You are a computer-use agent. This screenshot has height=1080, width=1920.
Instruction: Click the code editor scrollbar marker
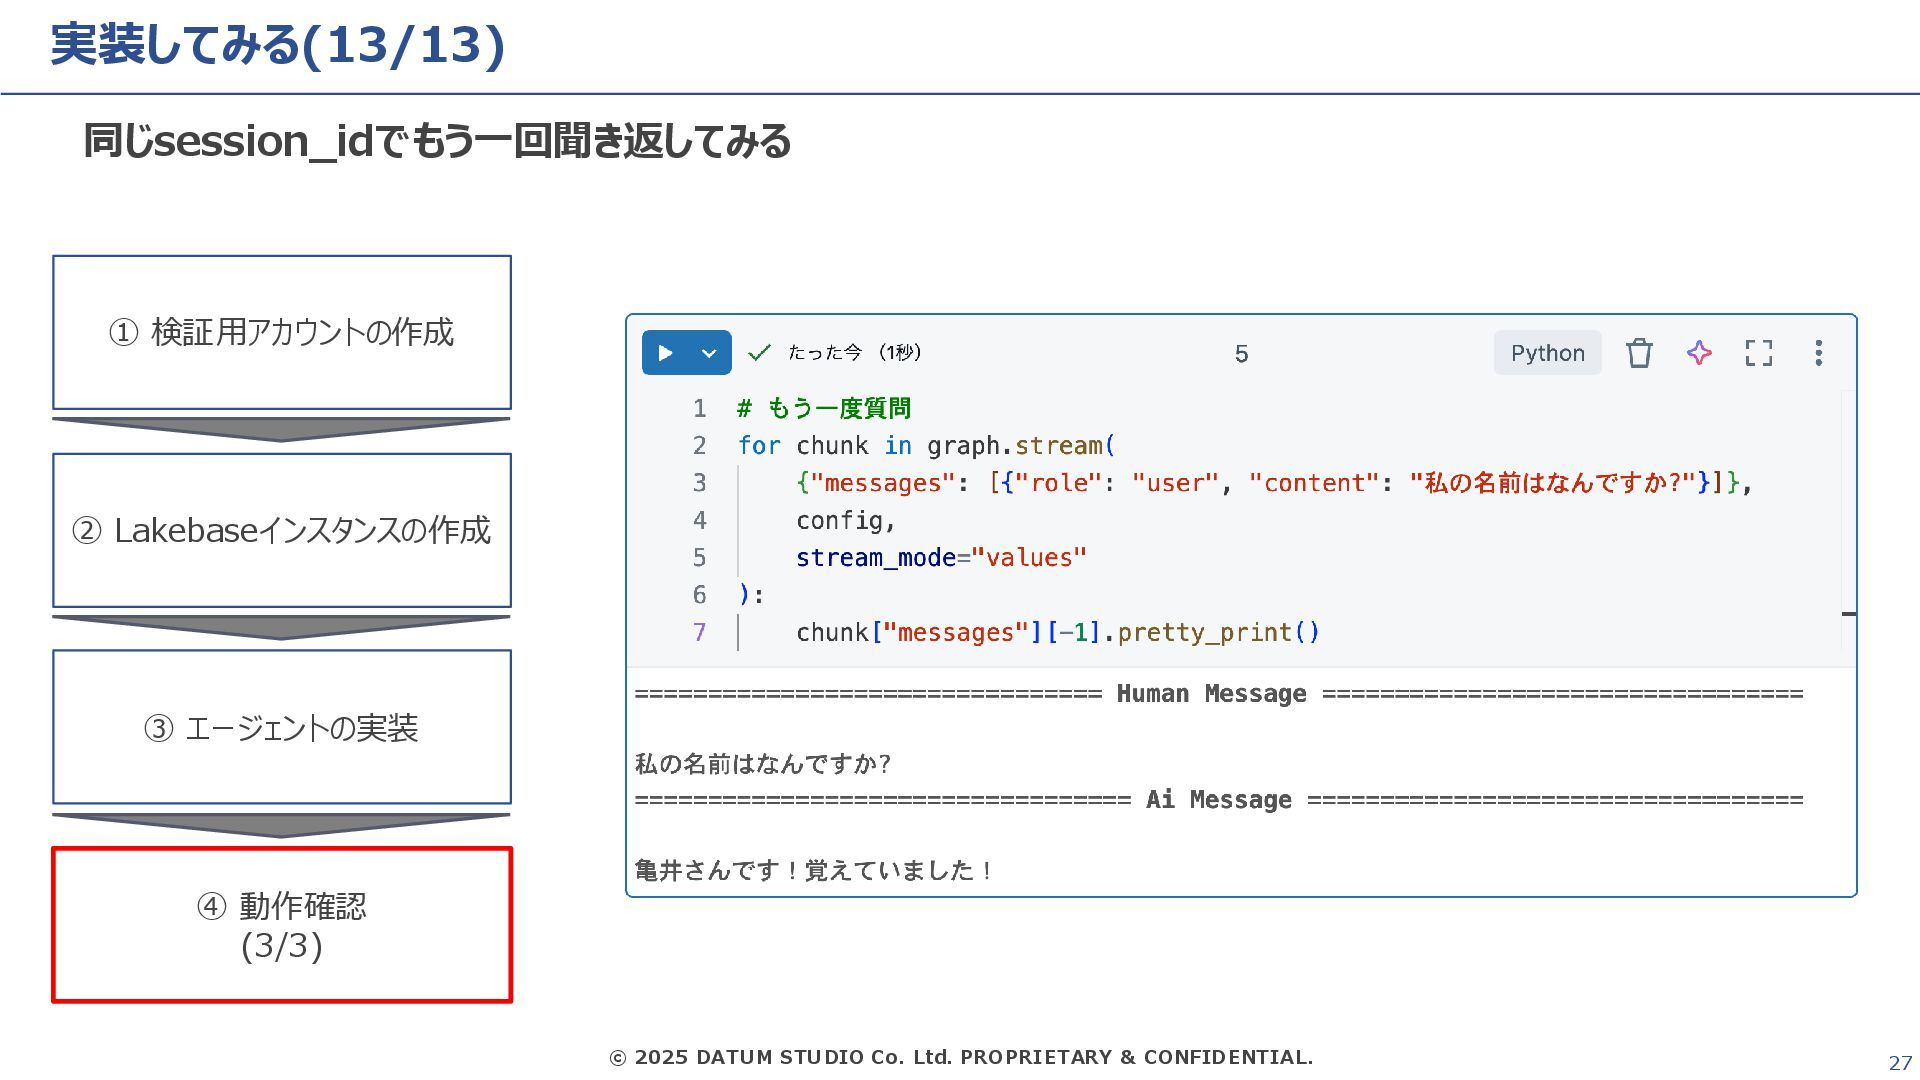(x=1849, y=614)
